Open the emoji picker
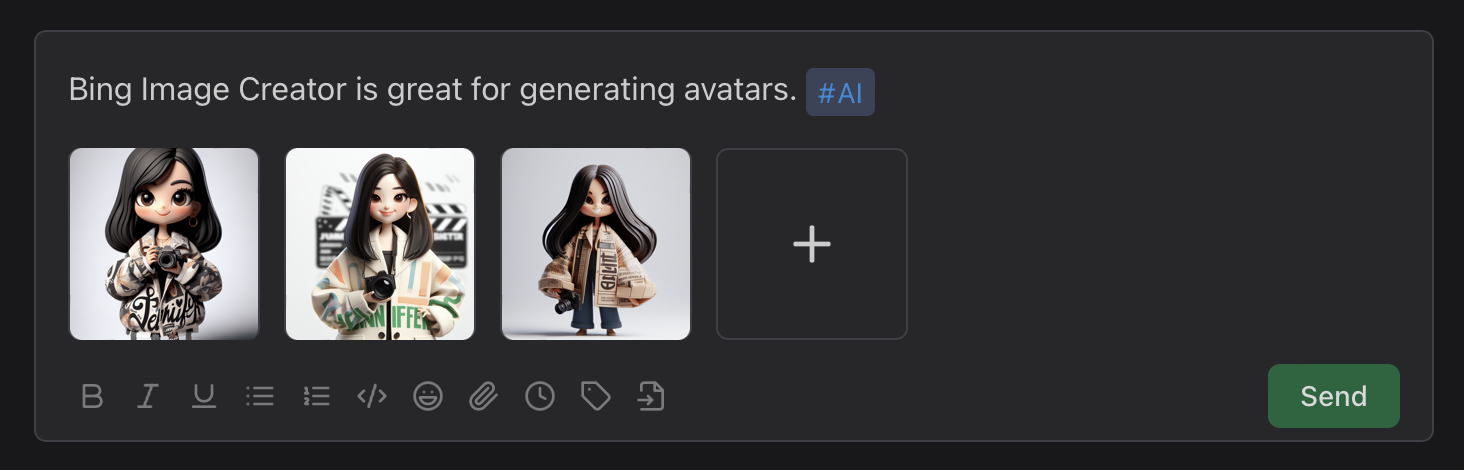 click(428, 397)
